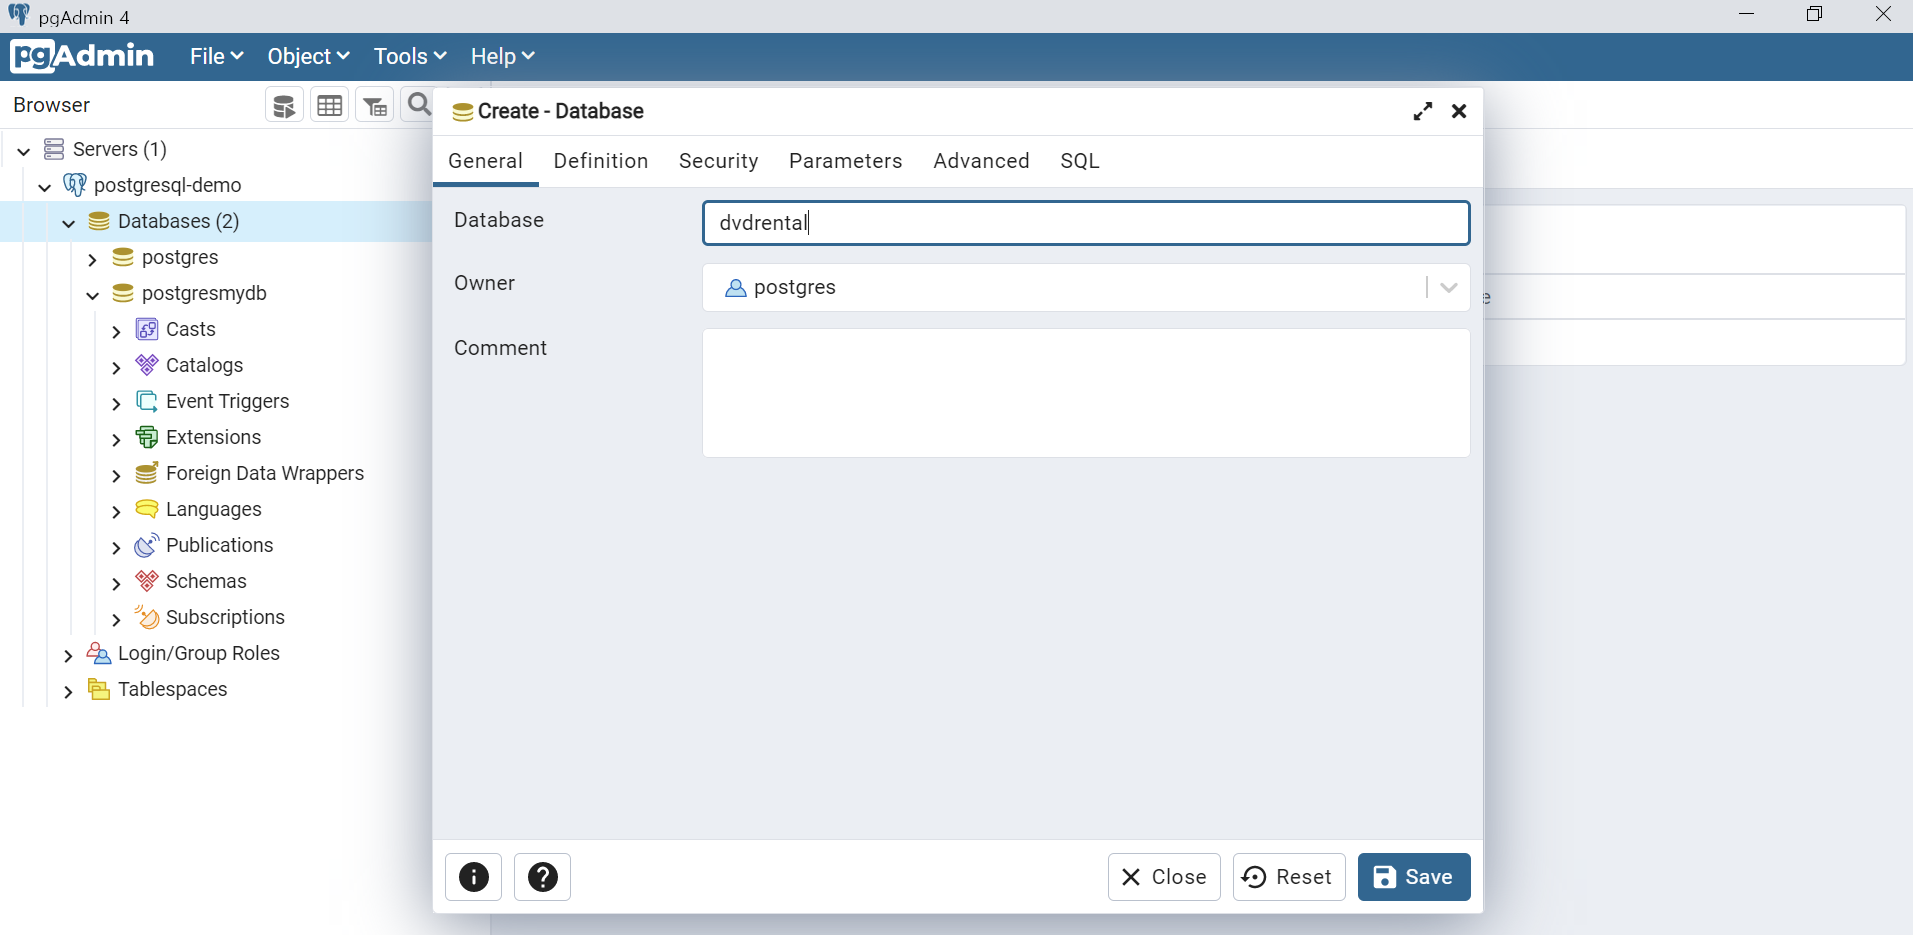This screenshot has height=935, width=1913.
Task: Click the Languages node icon
Action: click(x=147, y=509)
